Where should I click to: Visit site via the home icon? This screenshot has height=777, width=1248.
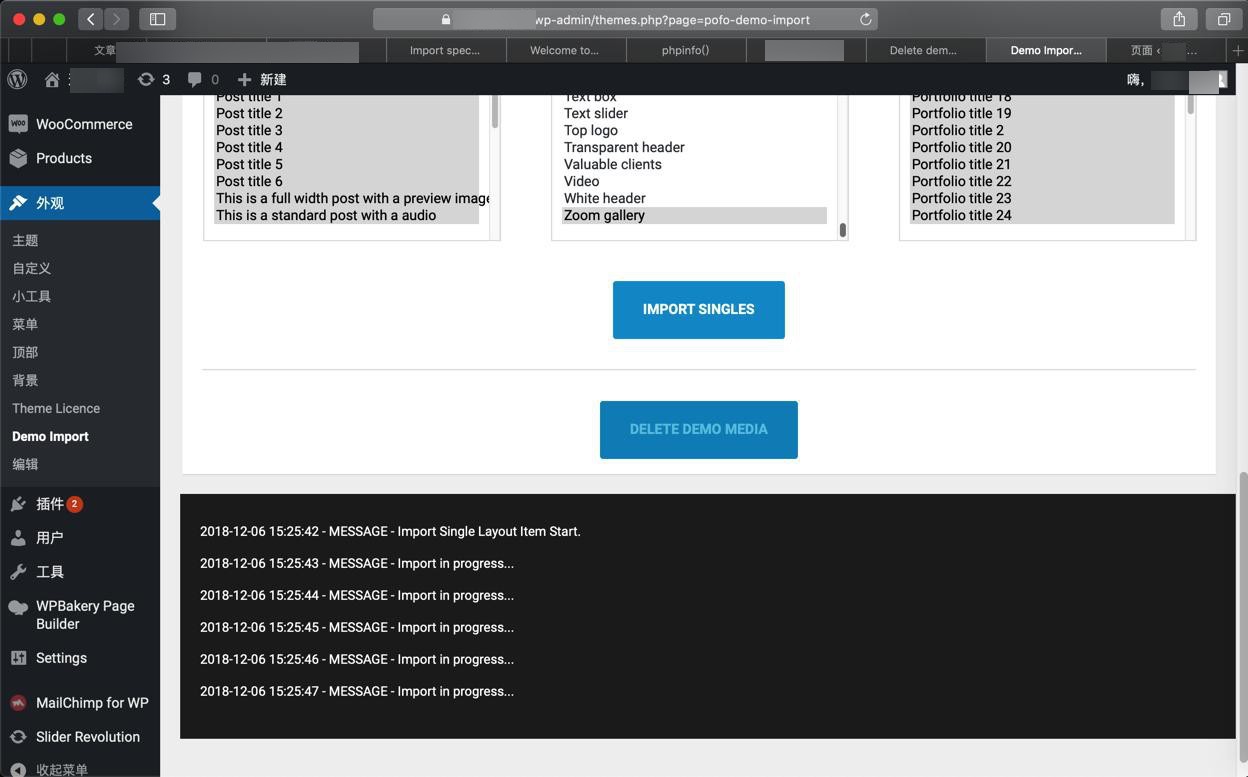pos(52,79)
